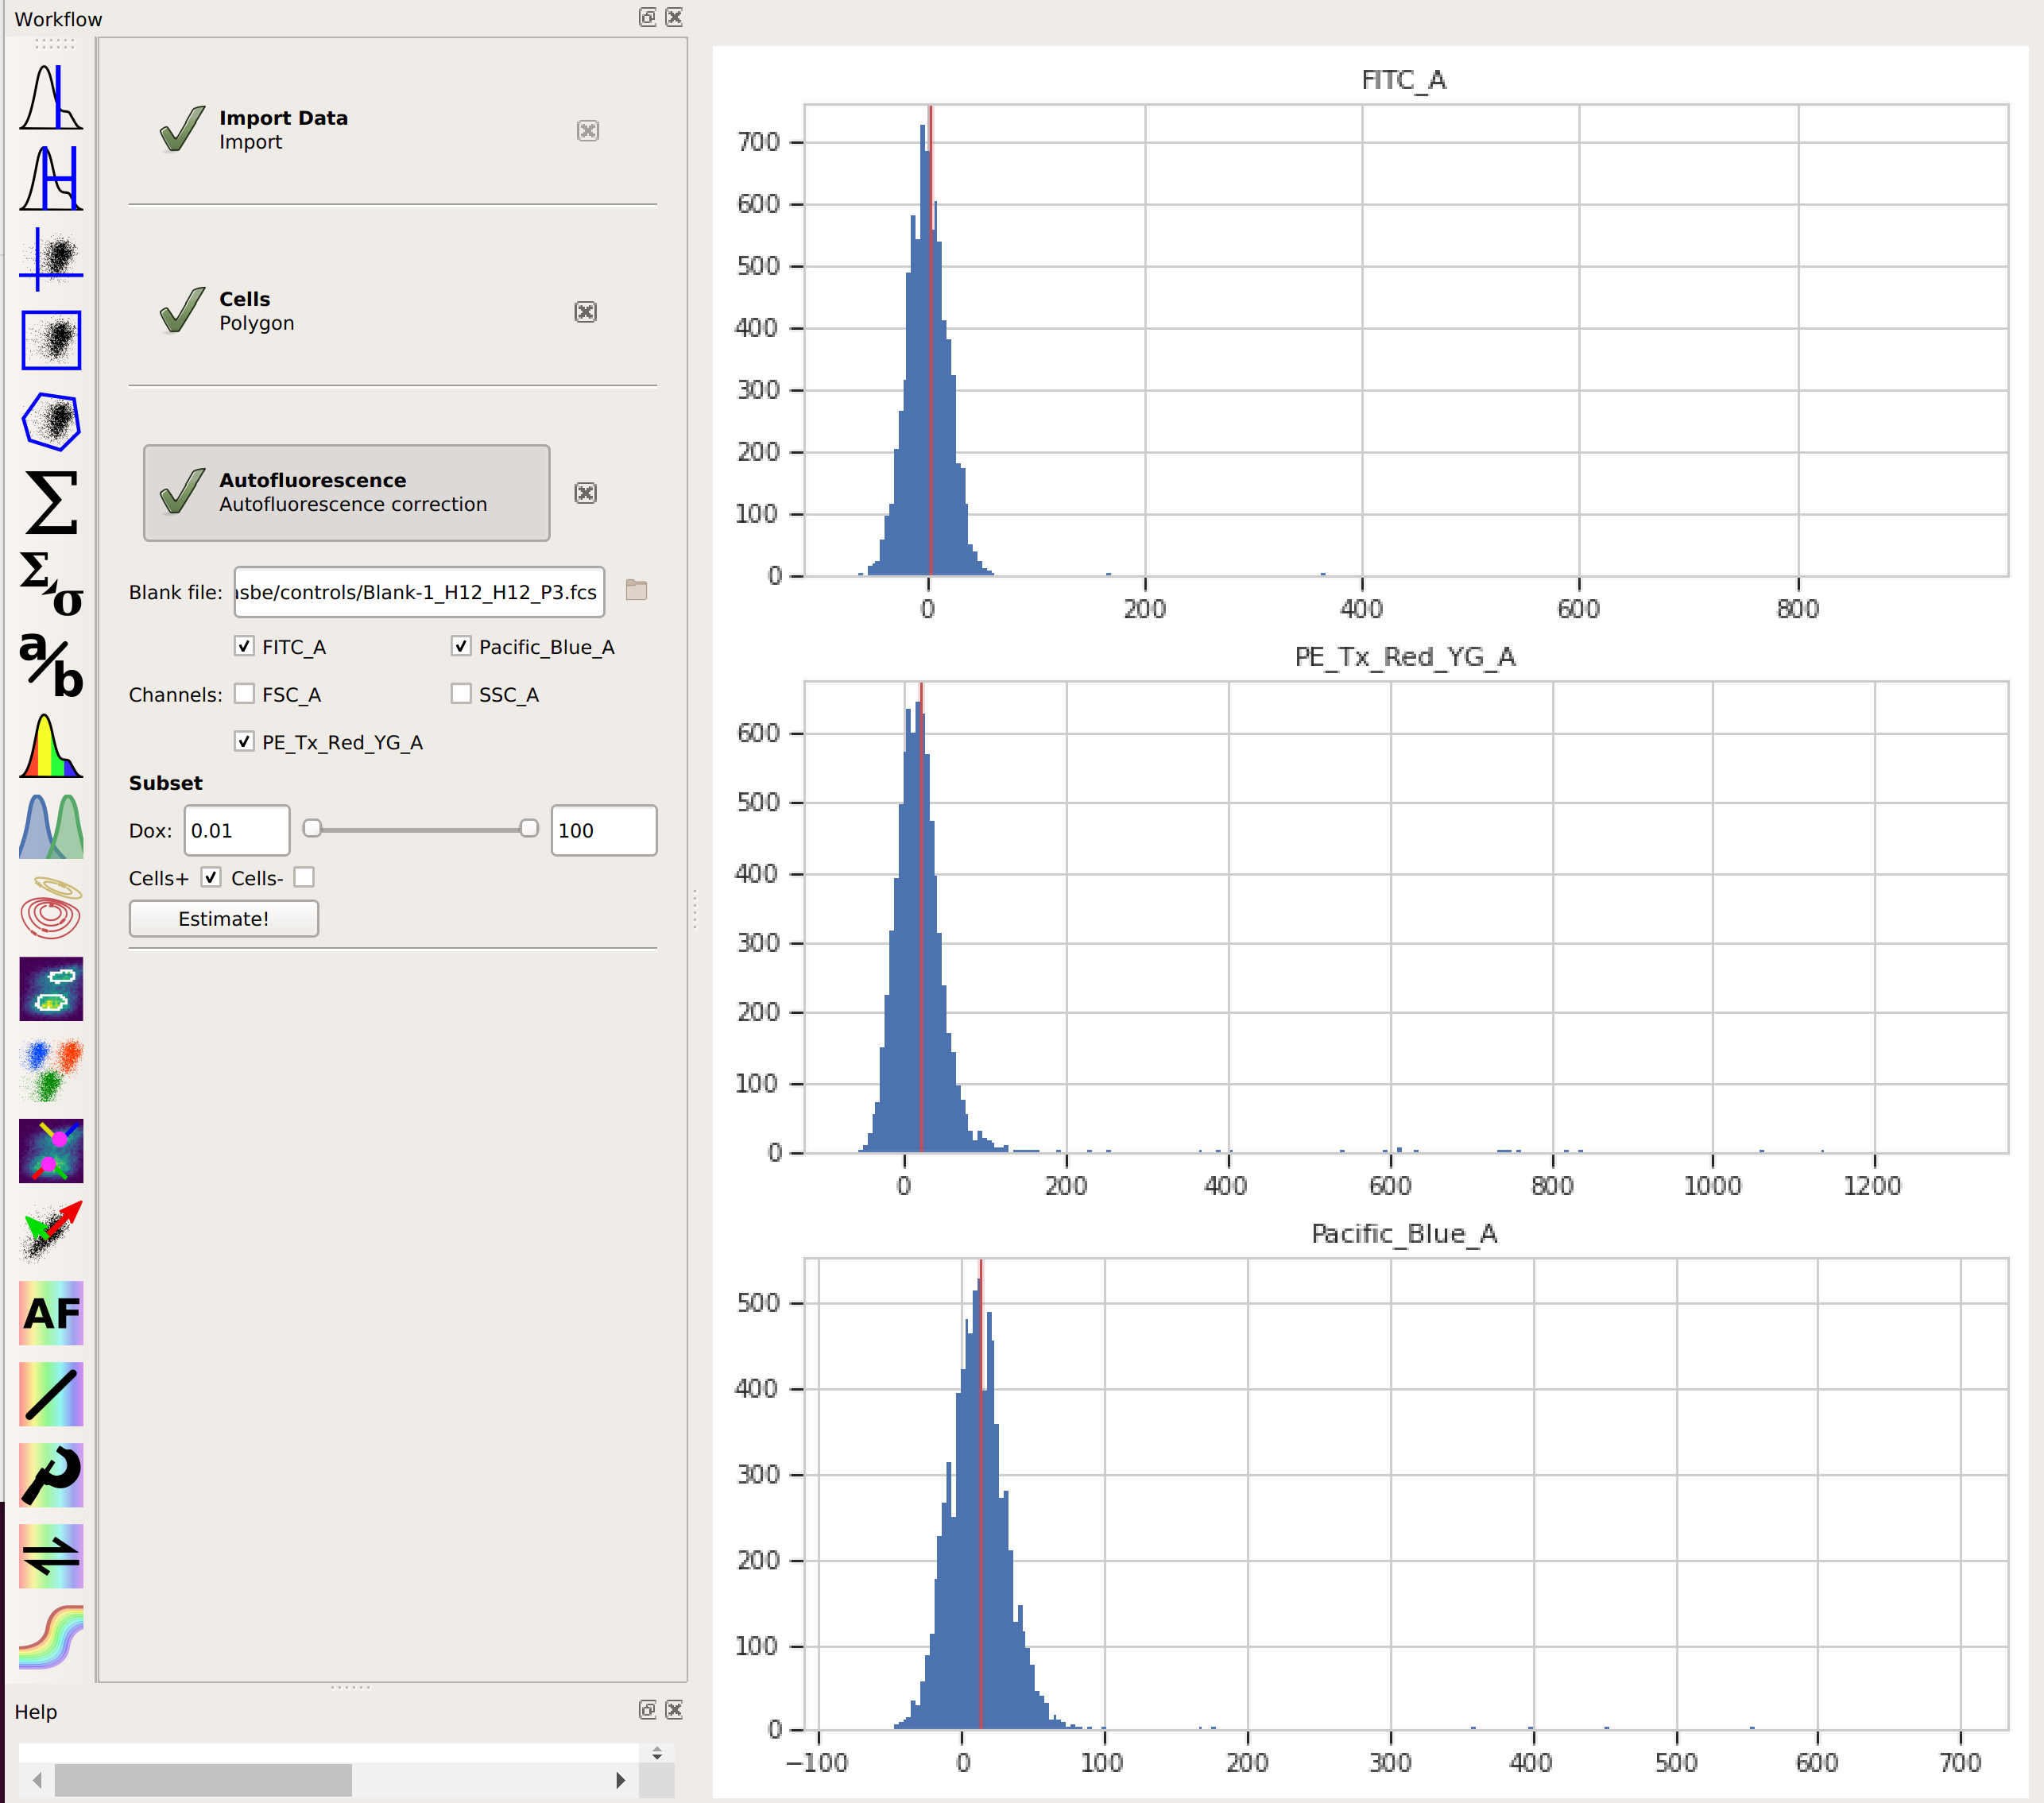Toggle the Cells+ subset checkbox
2044x1803 pixels.
[211, 877]
